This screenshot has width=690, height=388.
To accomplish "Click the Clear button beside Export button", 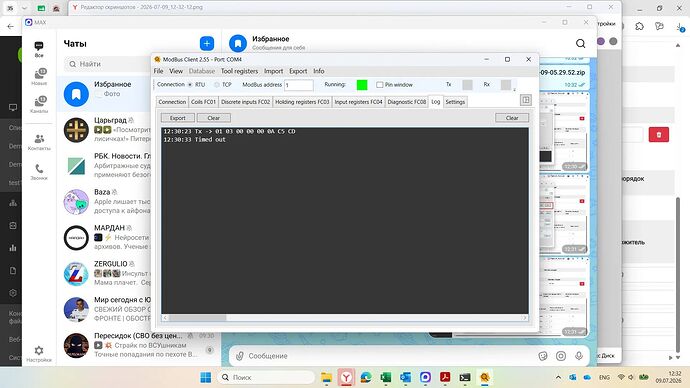I will click(x=213, y=118).
